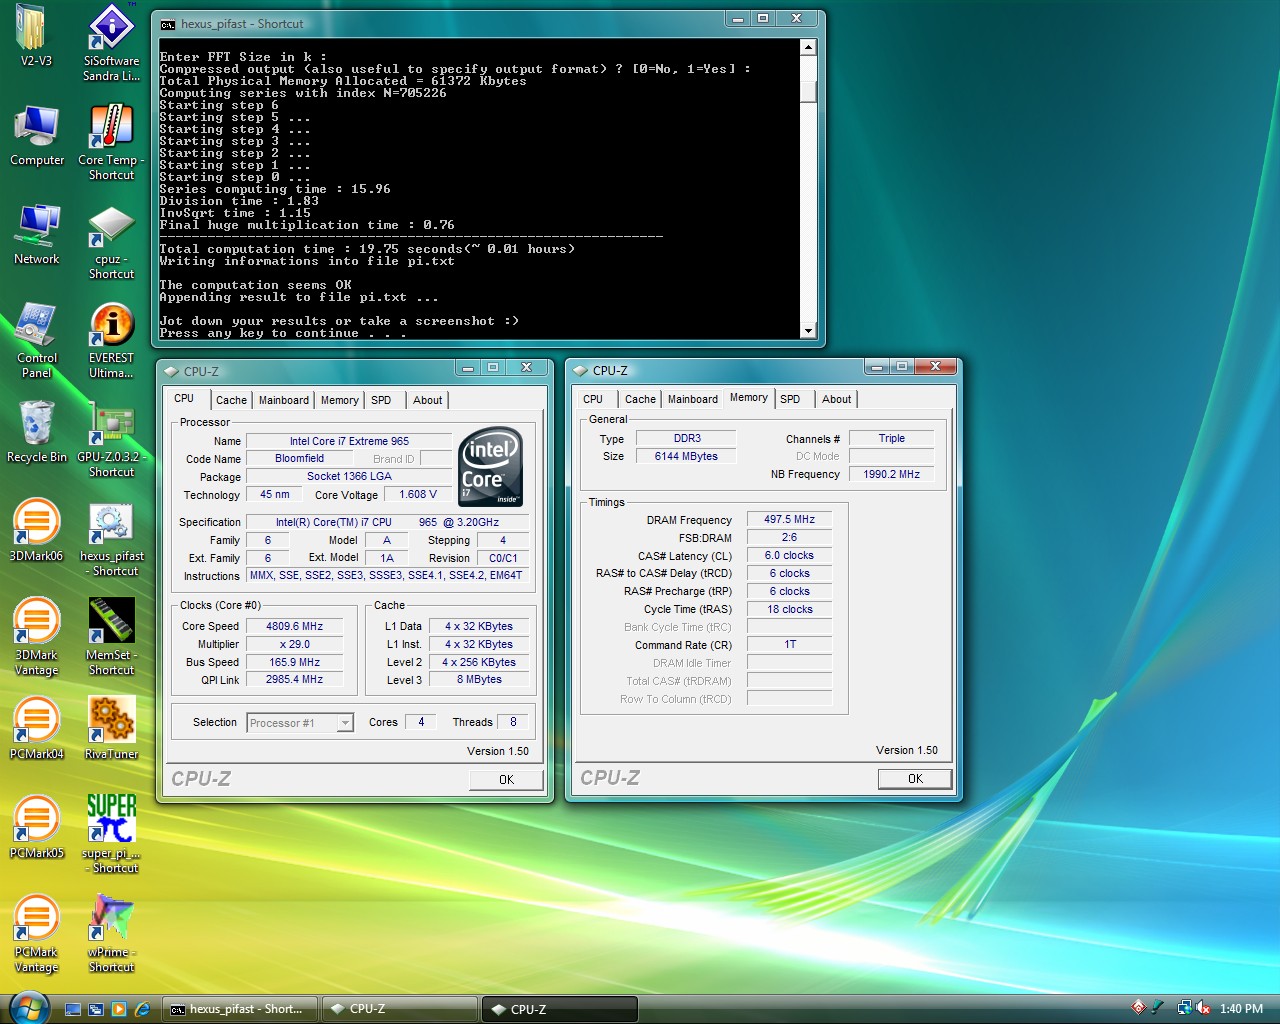Open super_pi shortcut icon
Image resolution: width=1280 pixels, height=1024 pixels.
point(111,834)
